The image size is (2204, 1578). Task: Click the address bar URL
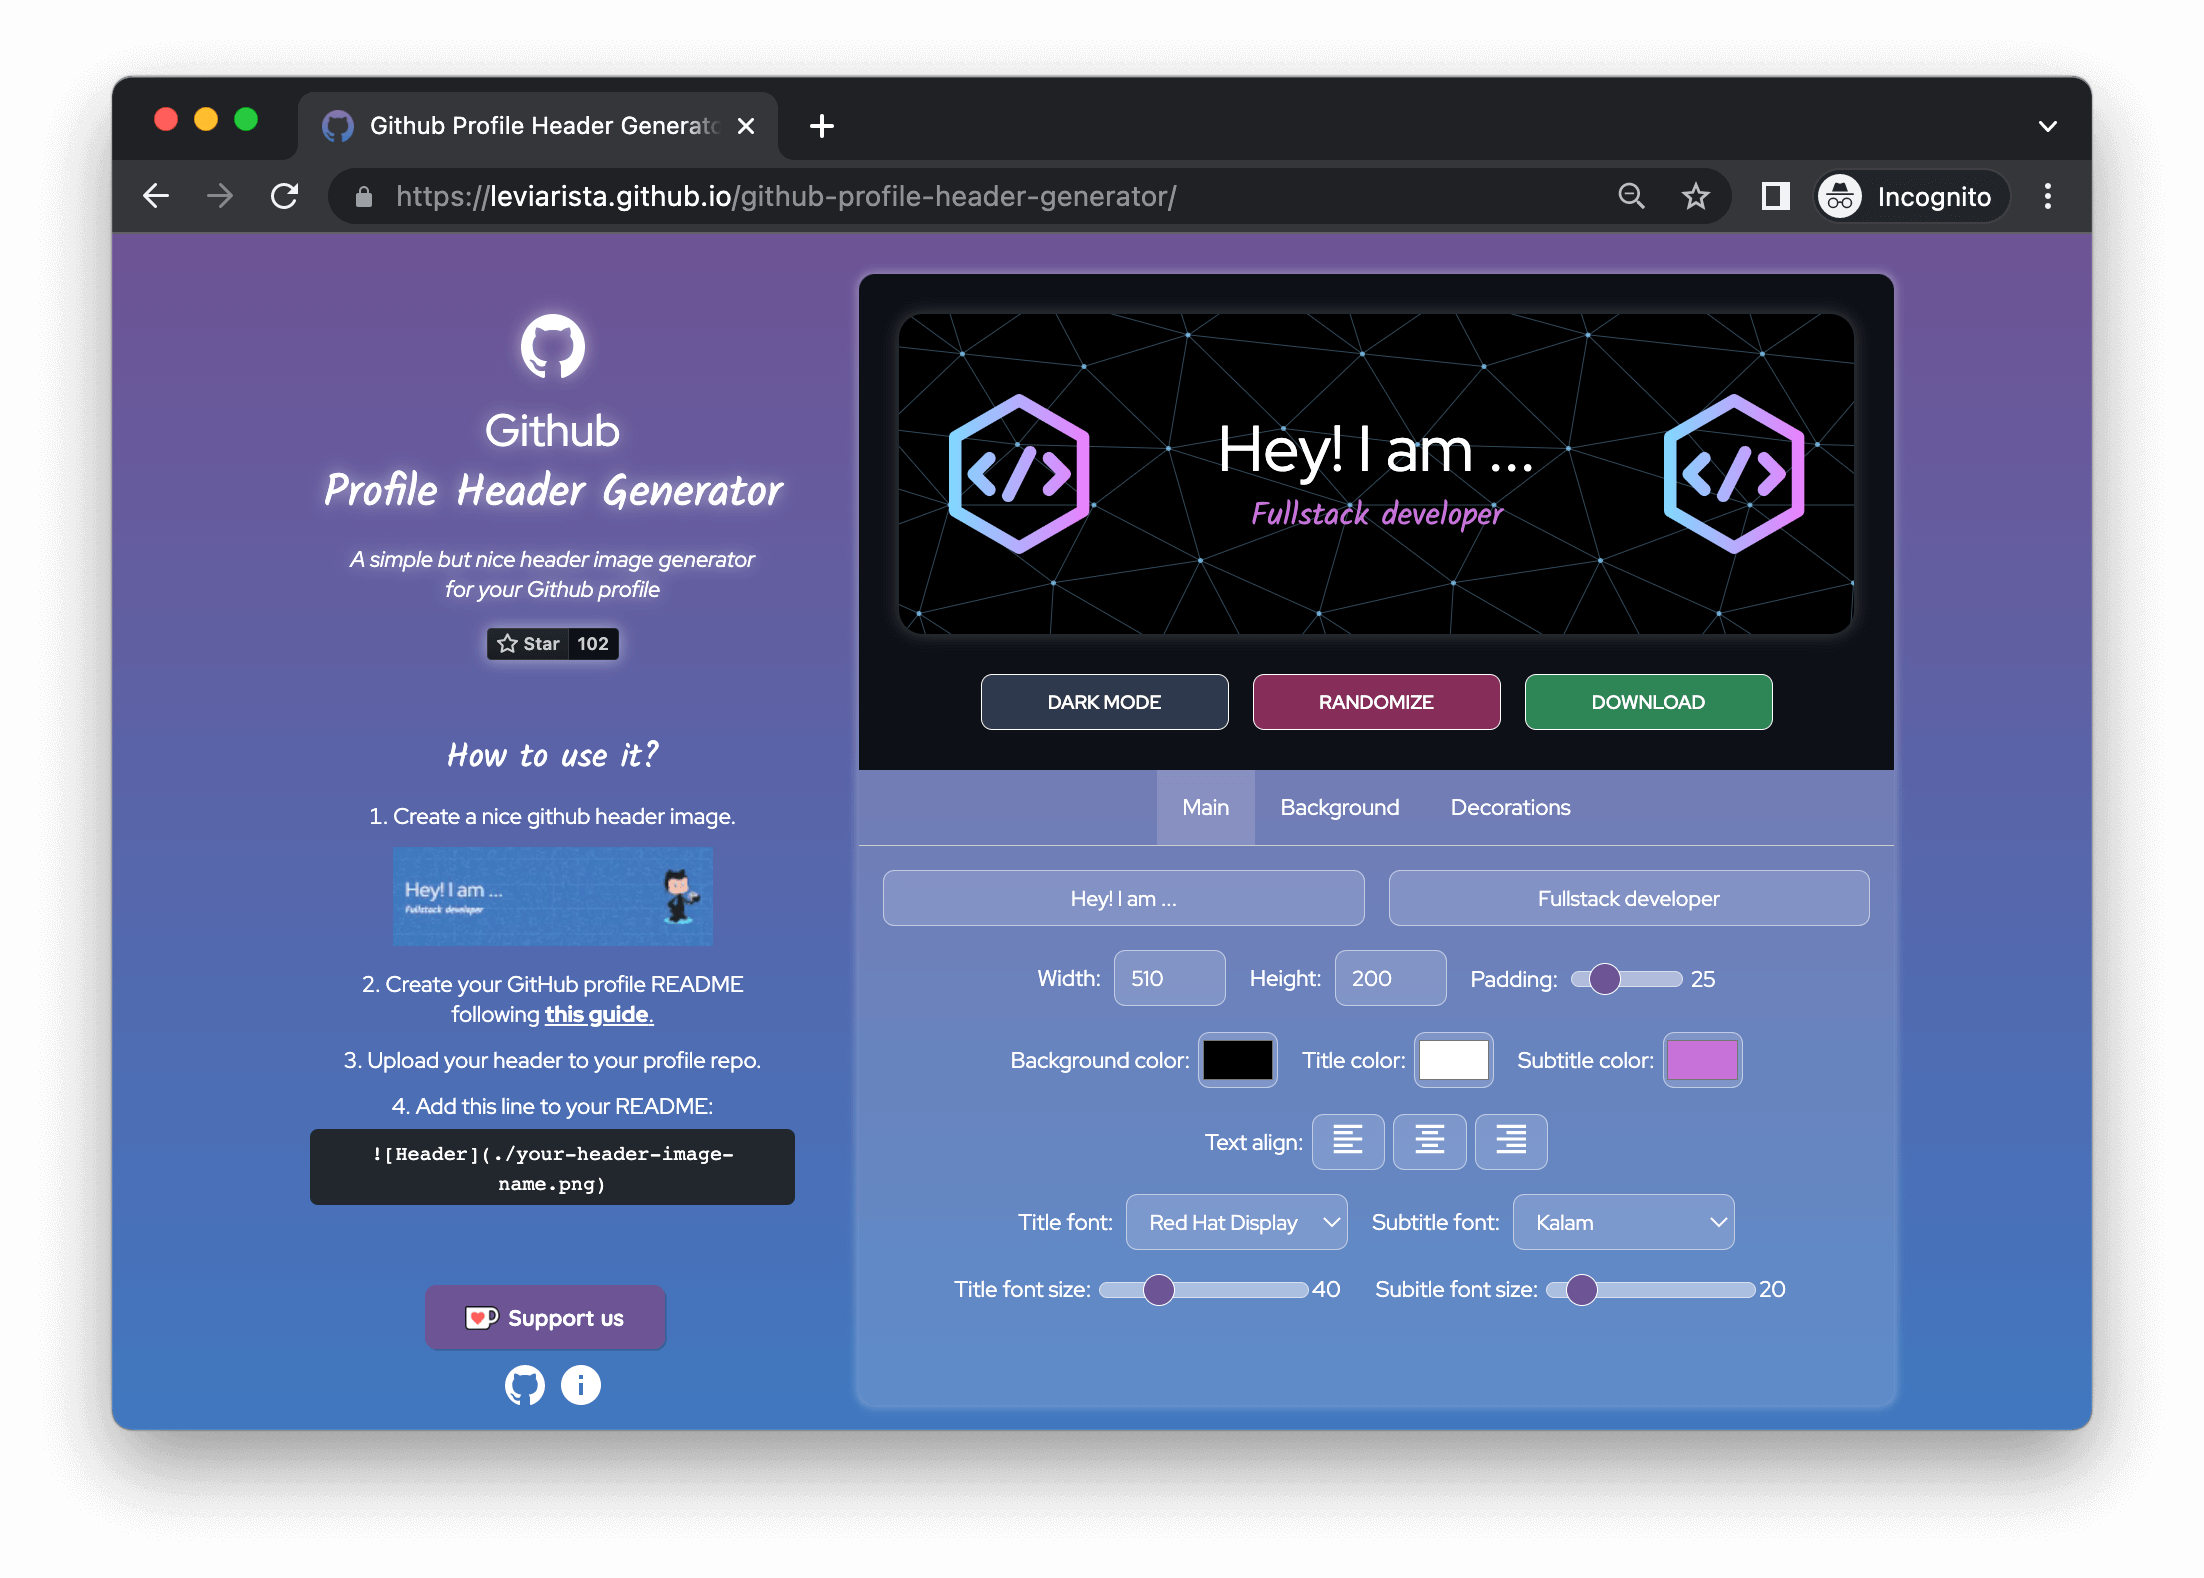786,196
